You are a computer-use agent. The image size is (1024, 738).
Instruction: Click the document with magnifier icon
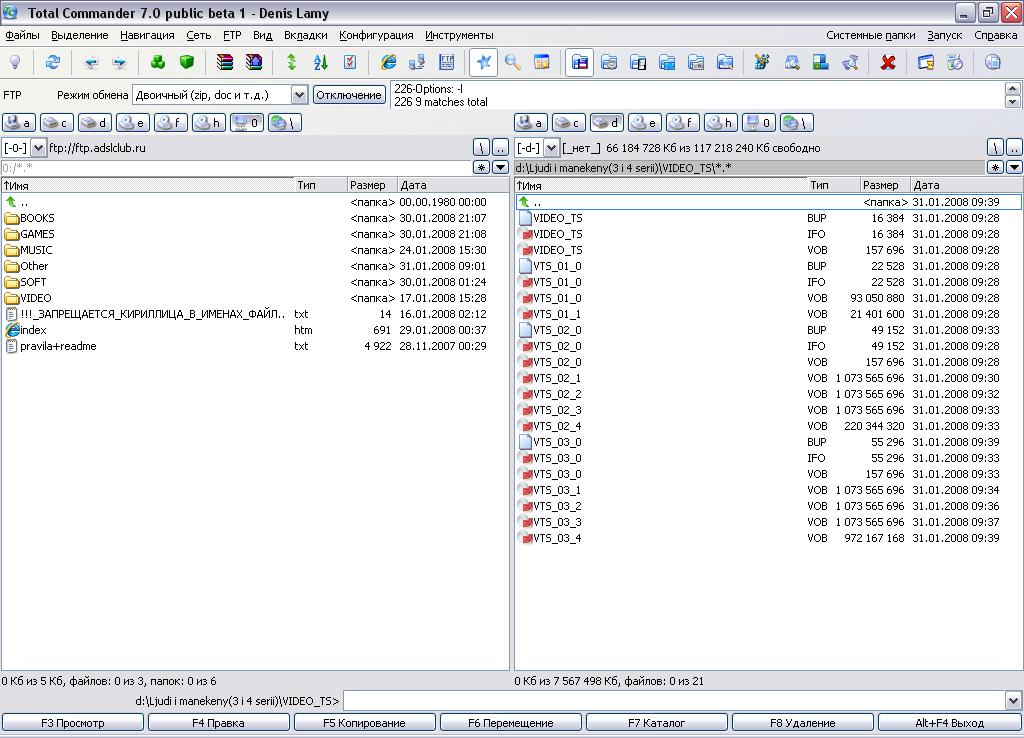pos(792,63)
